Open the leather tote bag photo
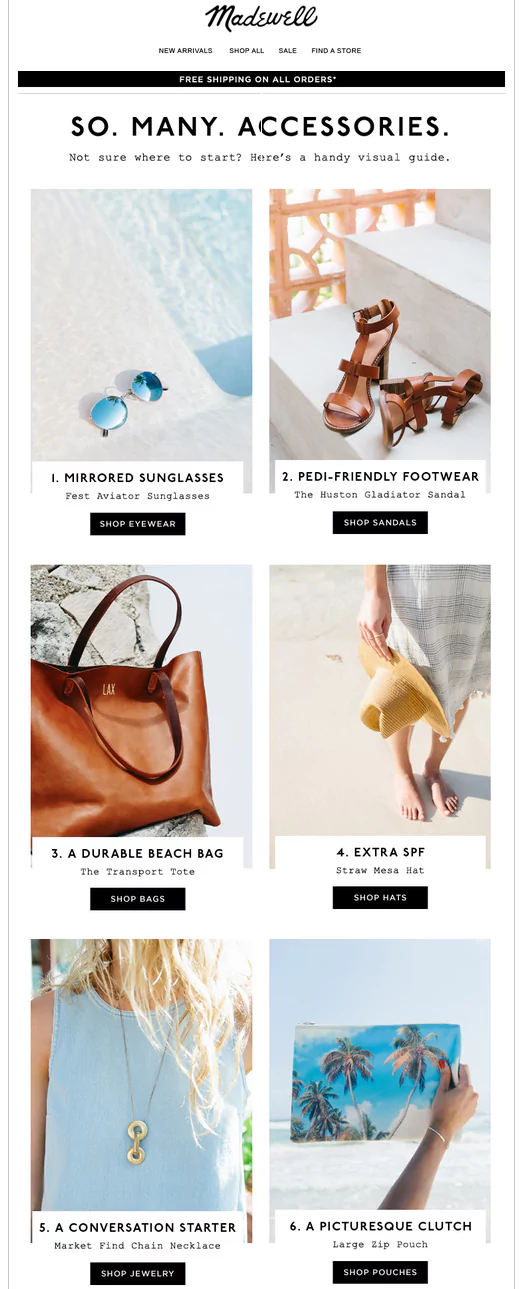 tap(141, 700)
